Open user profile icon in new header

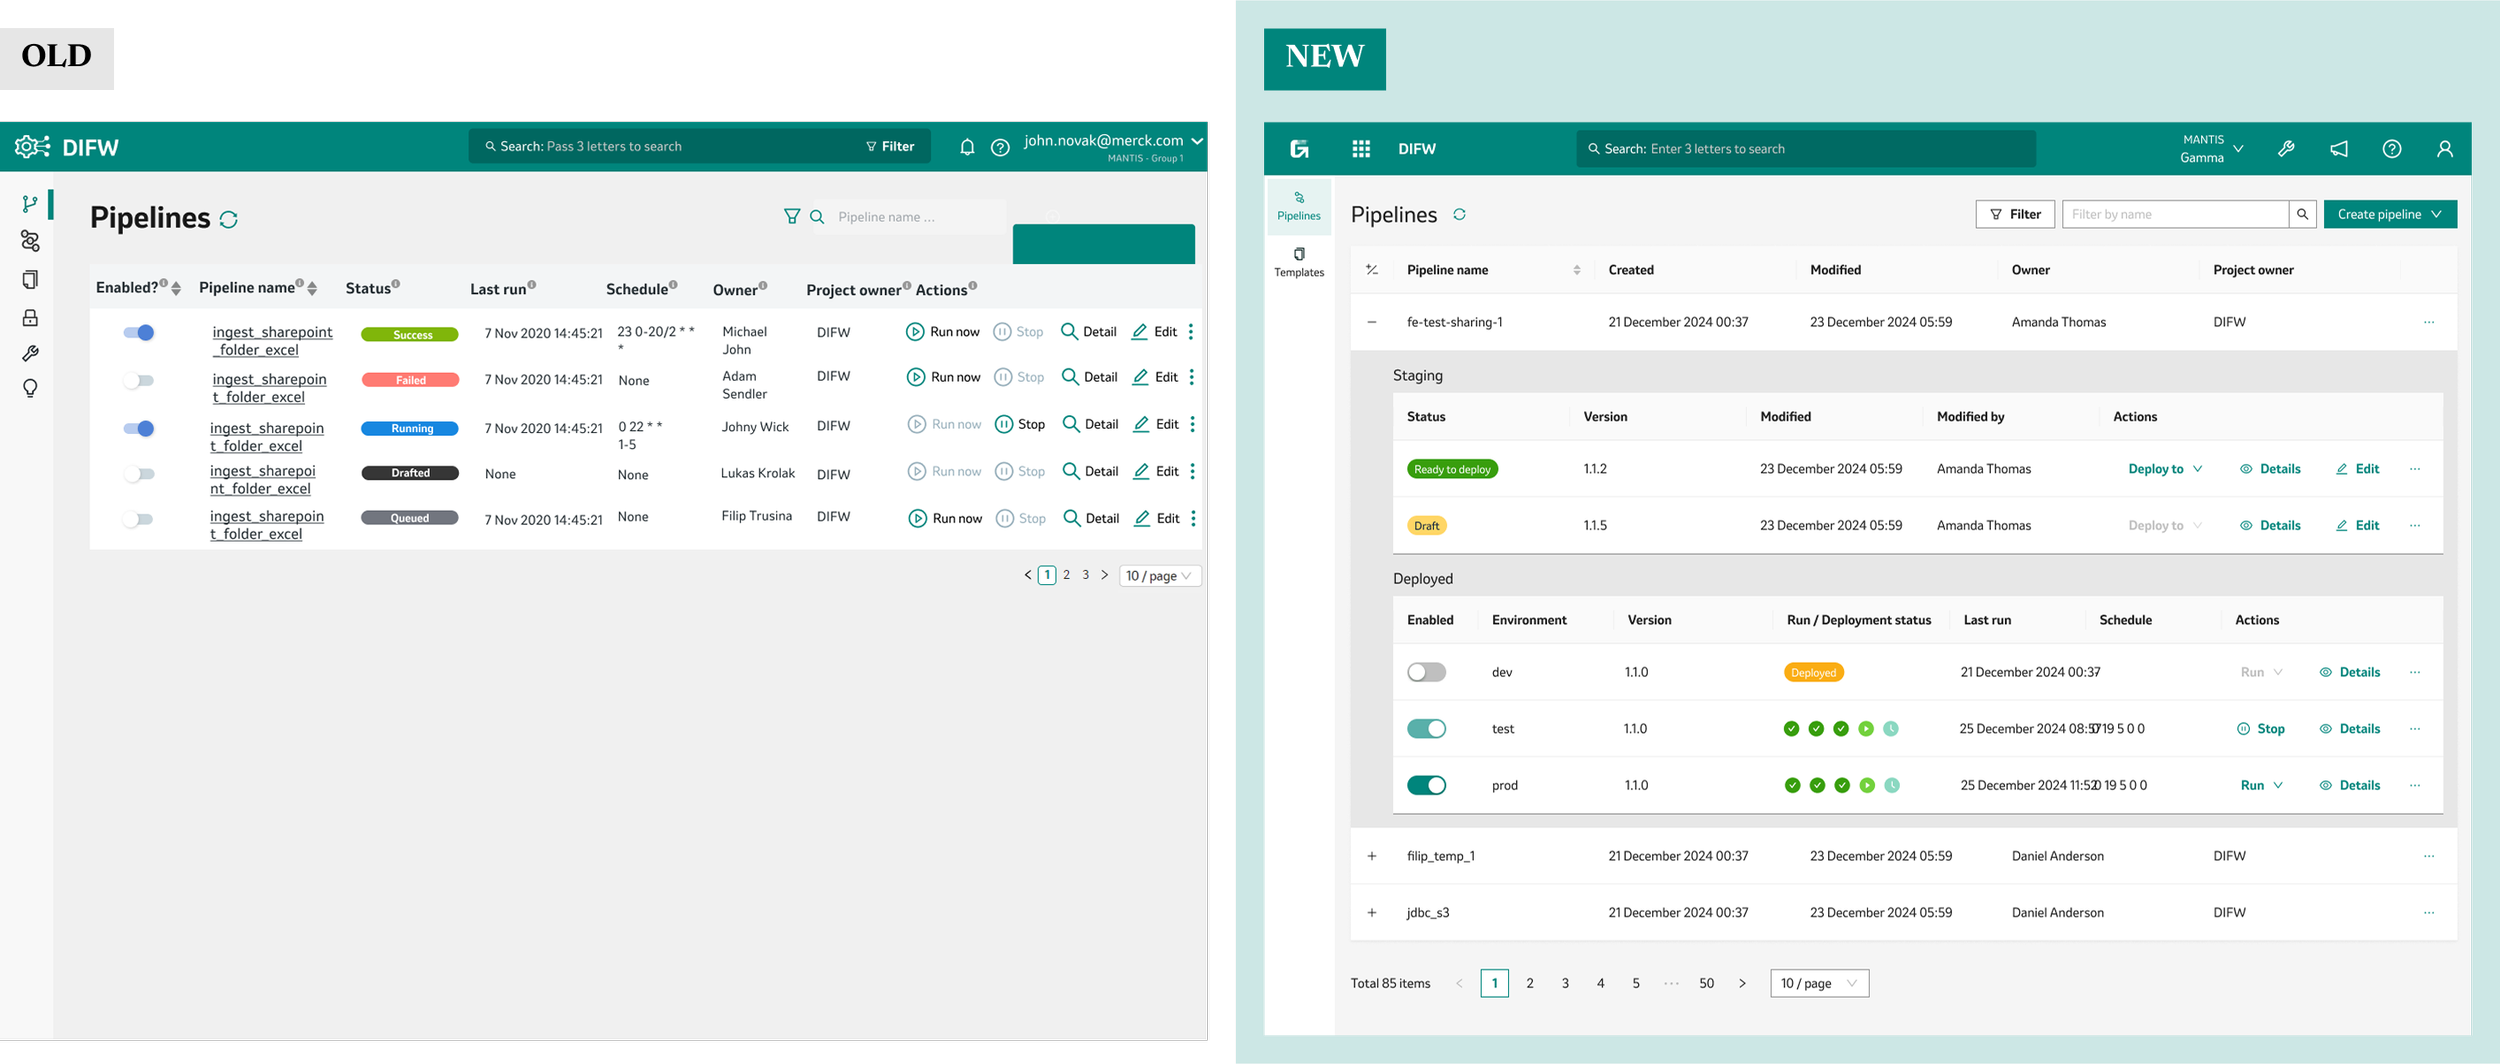pyautogui.click(x=2445, y=149)
